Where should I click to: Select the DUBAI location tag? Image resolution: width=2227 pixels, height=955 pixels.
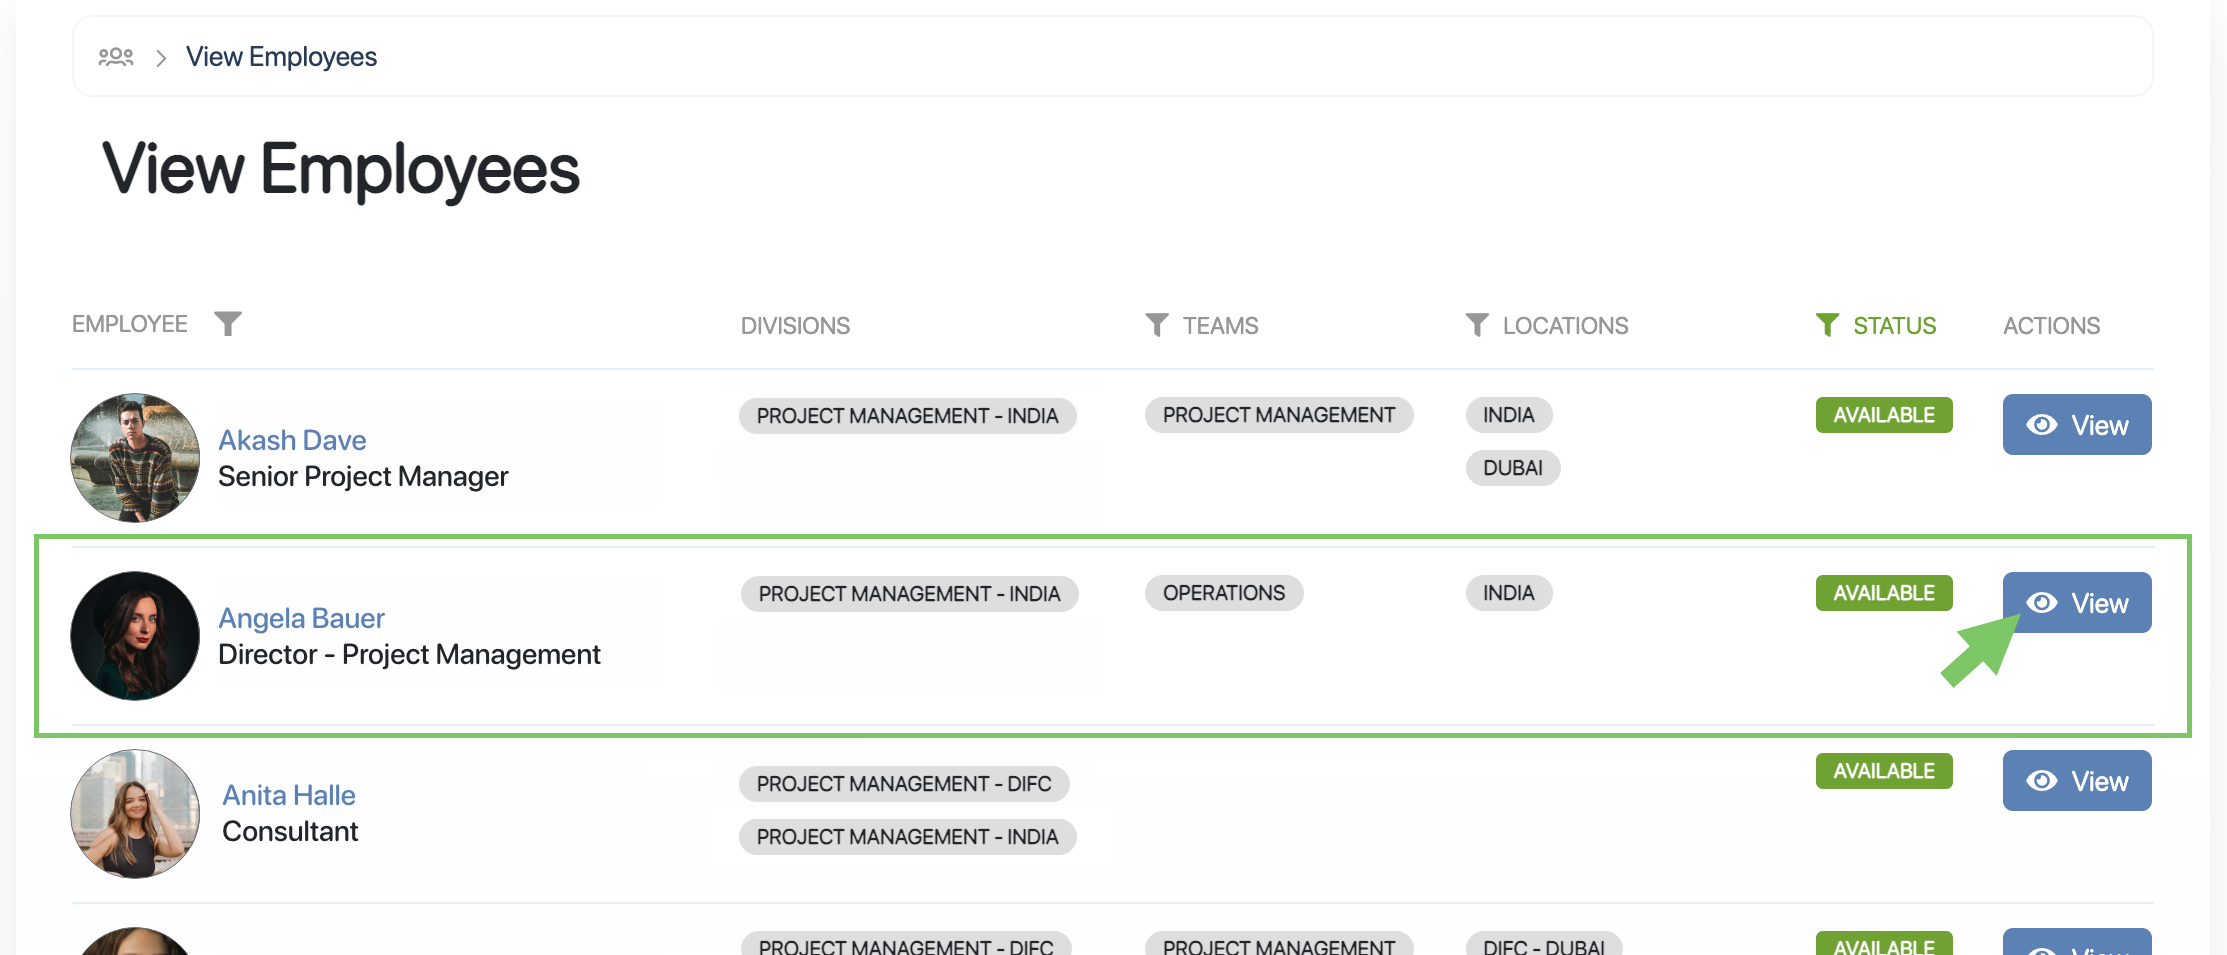pos(1513,467)
